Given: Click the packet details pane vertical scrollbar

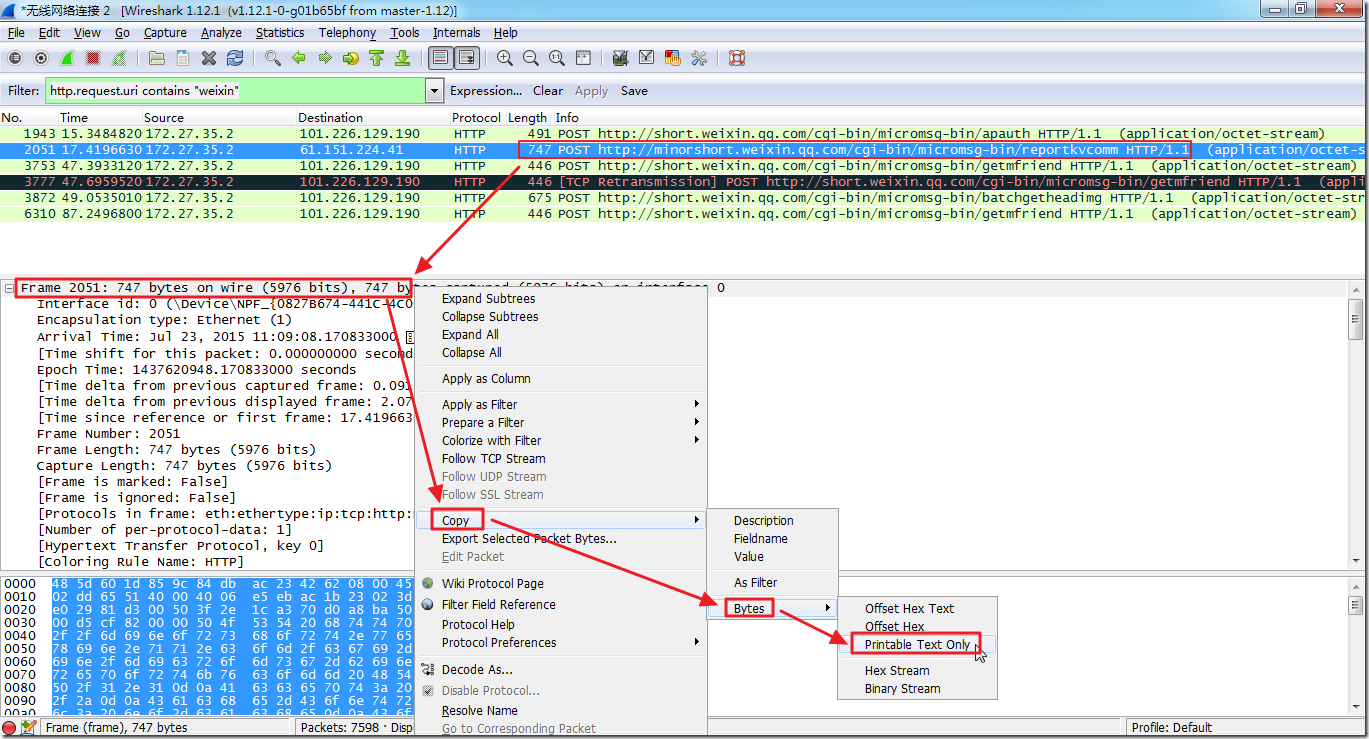Looking at the screenshot, I should pyautogui.click(x=1356, y=424).
